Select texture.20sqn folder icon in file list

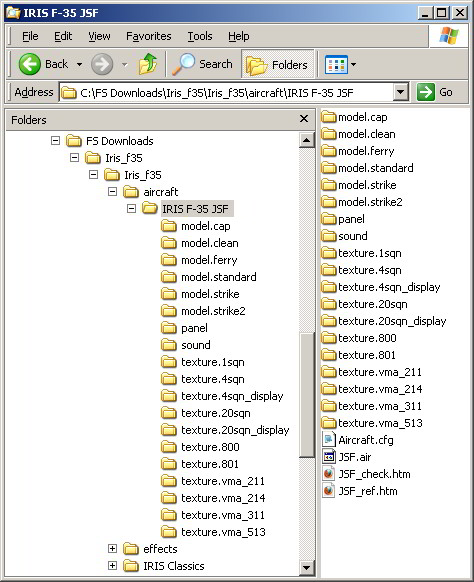tap(328, 304)
